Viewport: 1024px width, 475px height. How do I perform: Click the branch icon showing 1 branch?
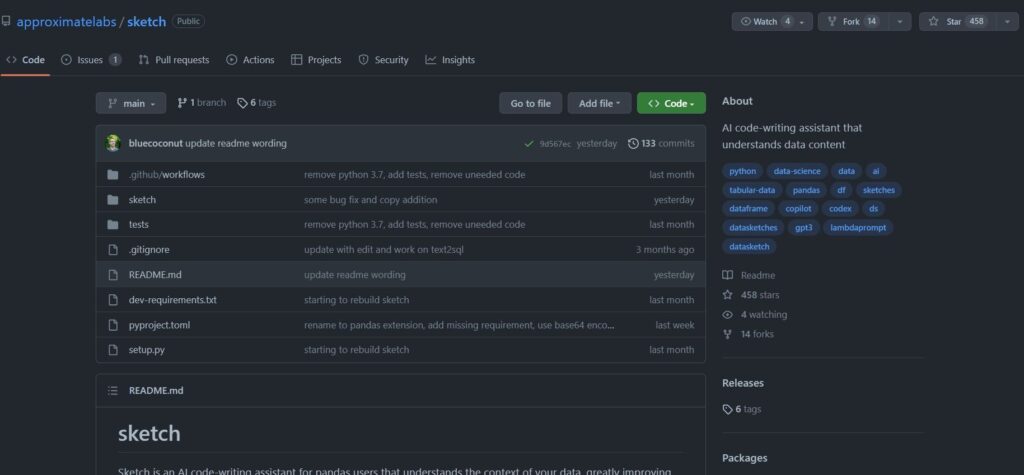(182, 103)
